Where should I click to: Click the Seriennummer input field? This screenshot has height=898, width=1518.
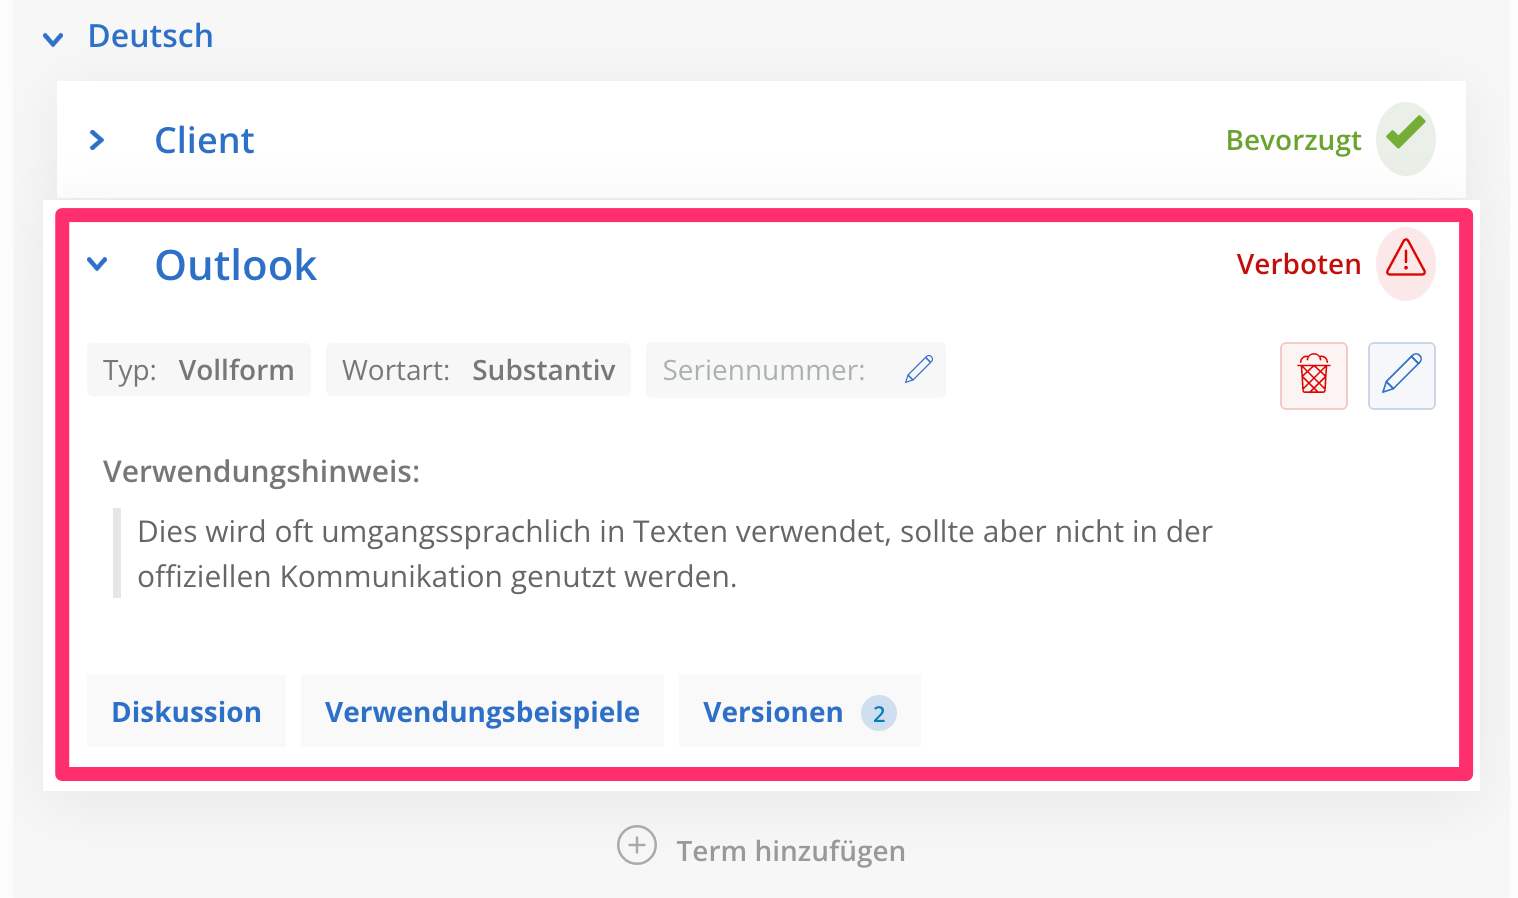point(796,370)
